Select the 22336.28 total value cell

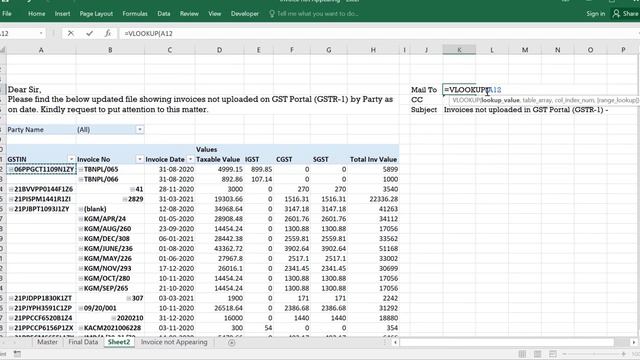click(373, 199)
